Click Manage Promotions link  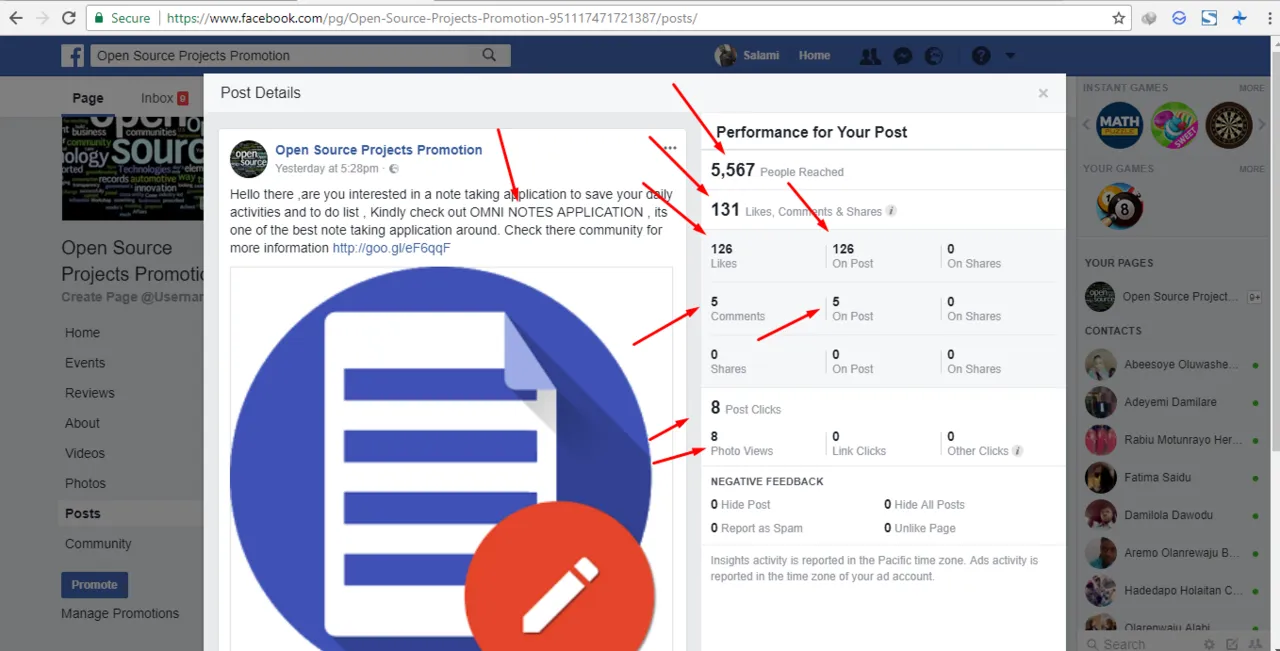point(120,613)
